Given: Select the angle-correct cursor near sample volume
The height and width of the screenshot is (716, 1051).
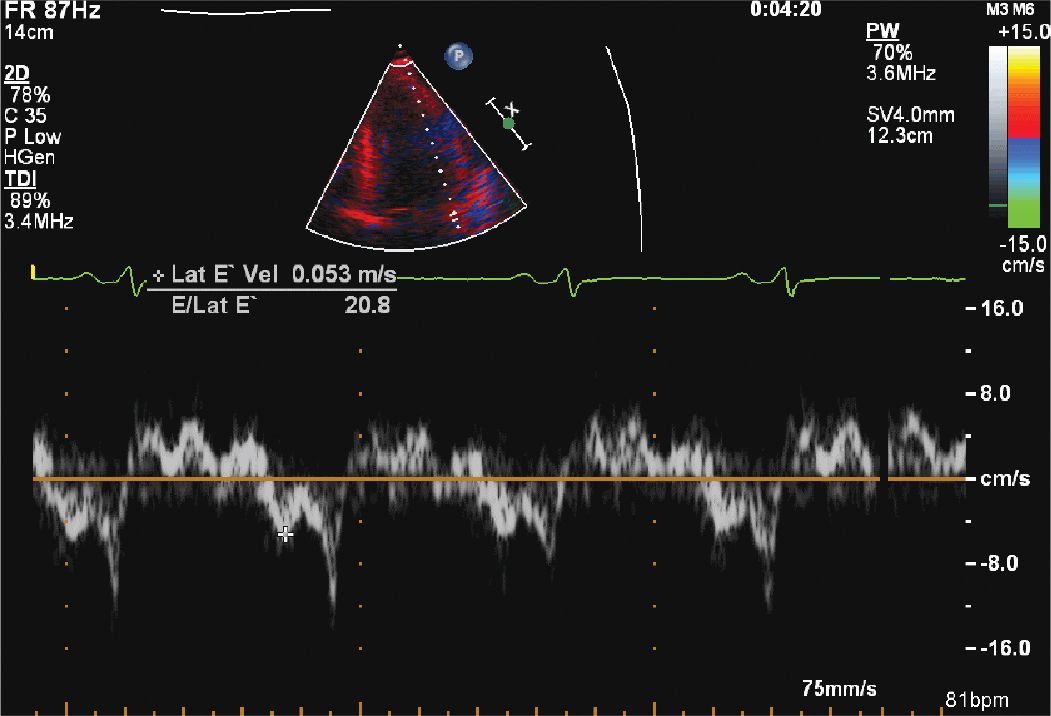Looking at the screenshot, I should pyautogui.click(x=513, y=108).
